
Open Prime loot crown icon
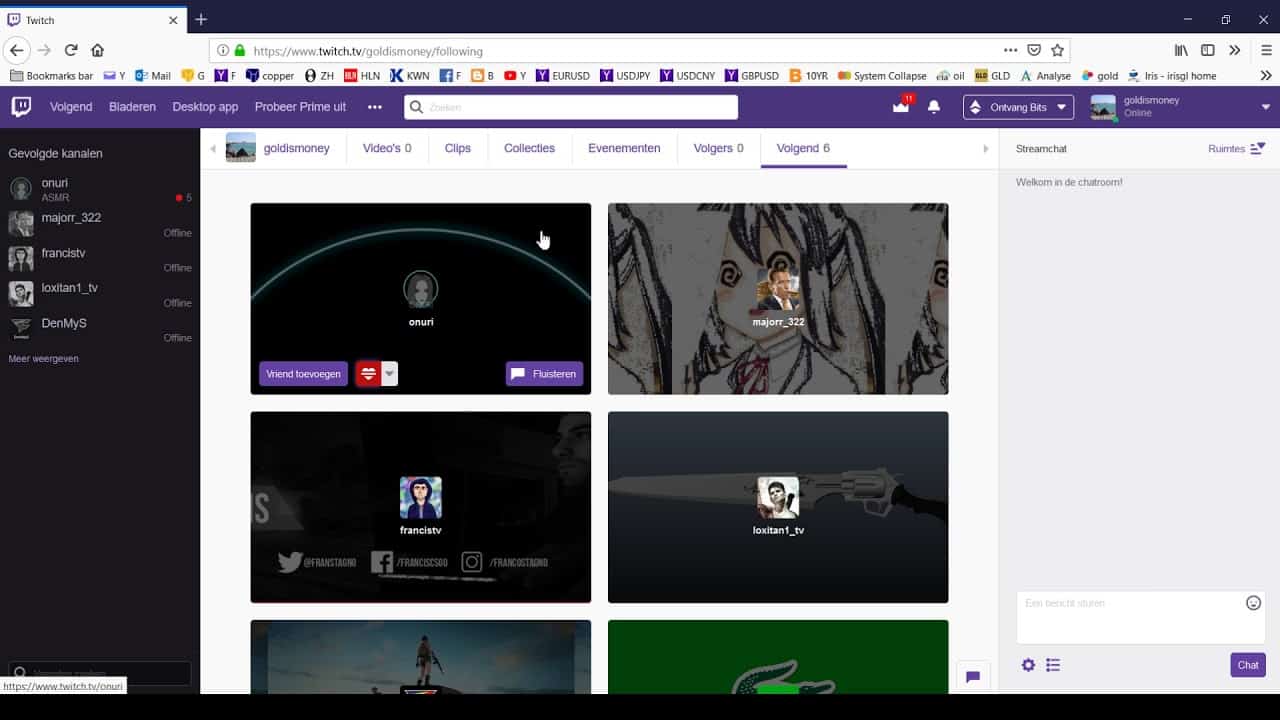coord(901,107)
